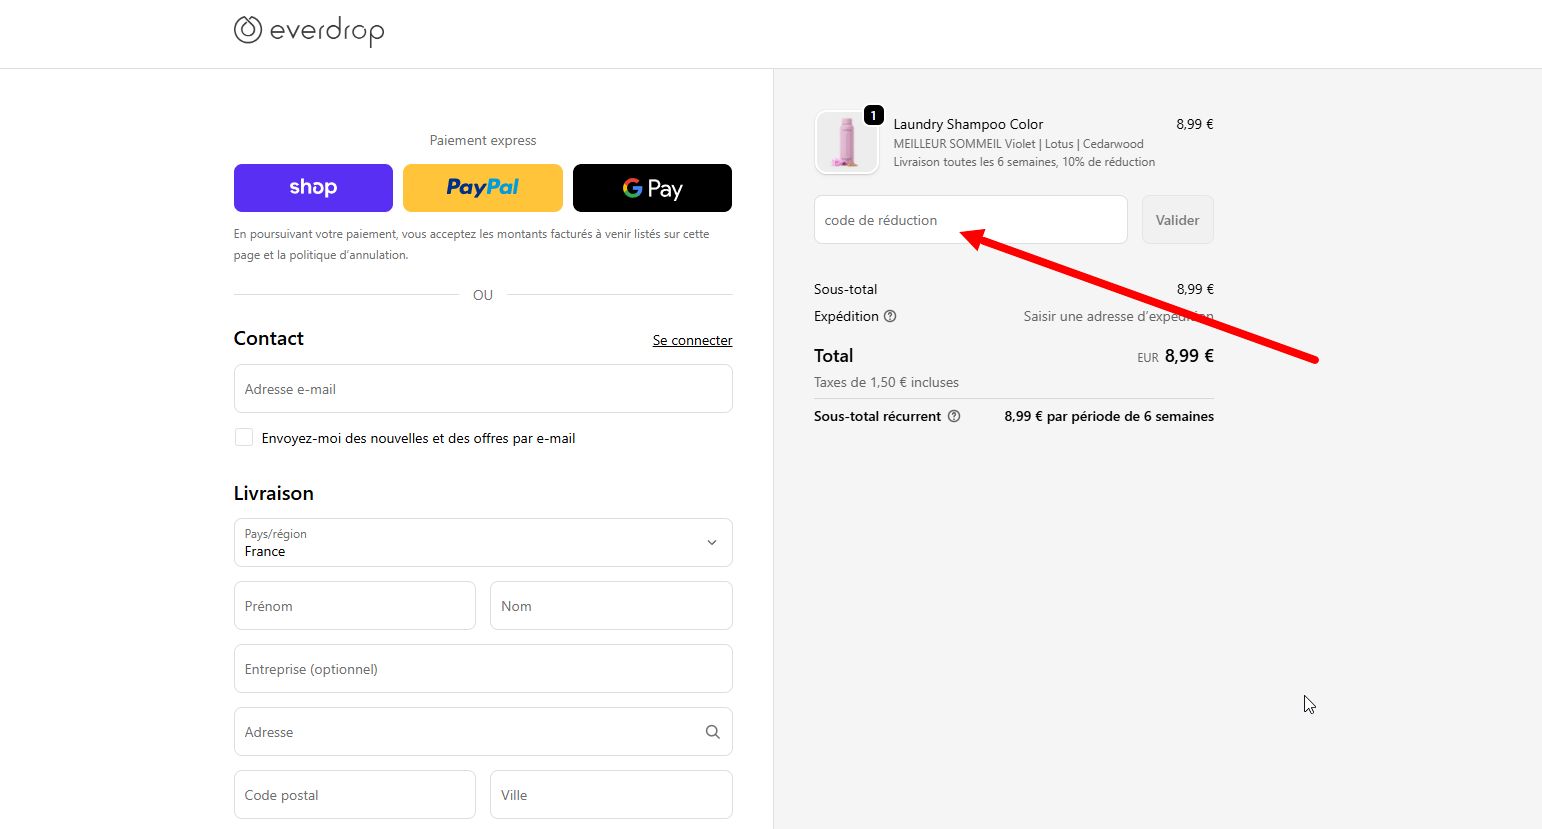The width and height of the screenshot is (1542, 829).
Task: Focus the Entreprise (optionnel) field
Action: point(483,669)
